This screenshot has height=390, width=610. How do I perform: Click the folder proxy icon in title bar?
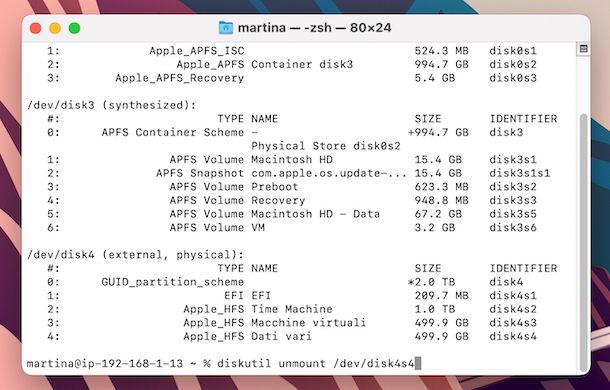point(226,28)
